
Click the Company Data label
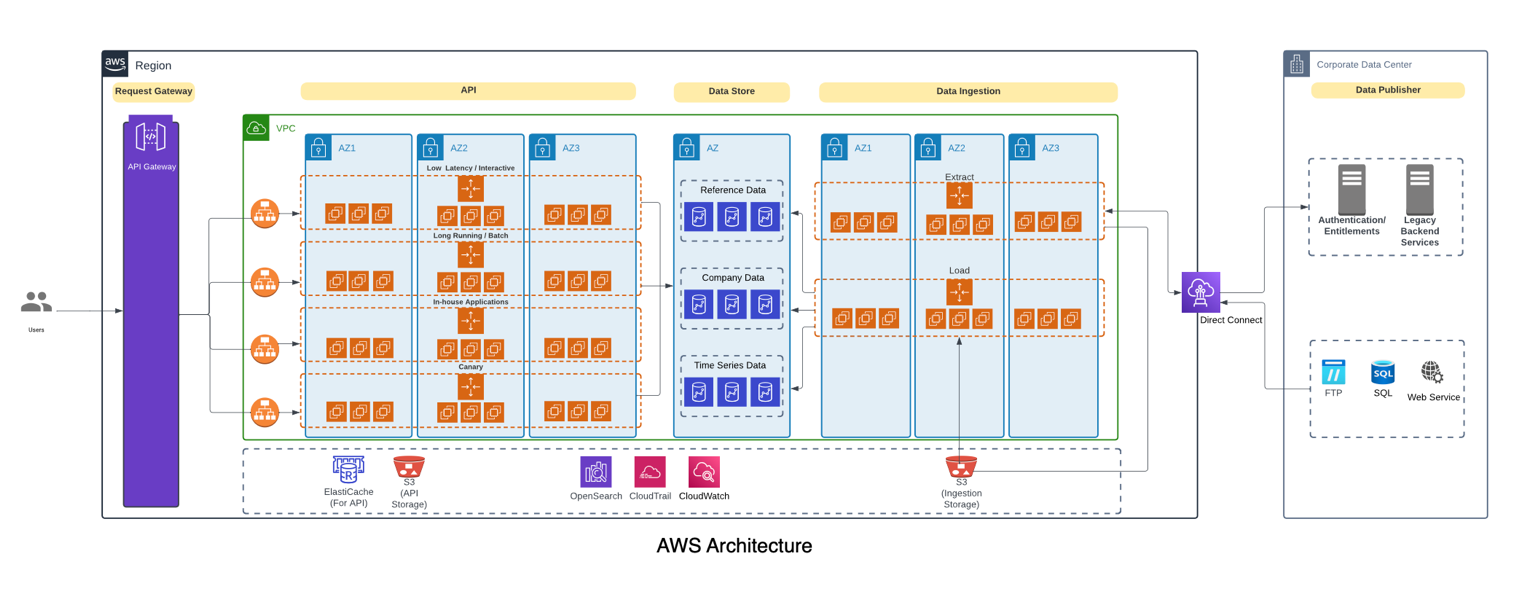733,278
